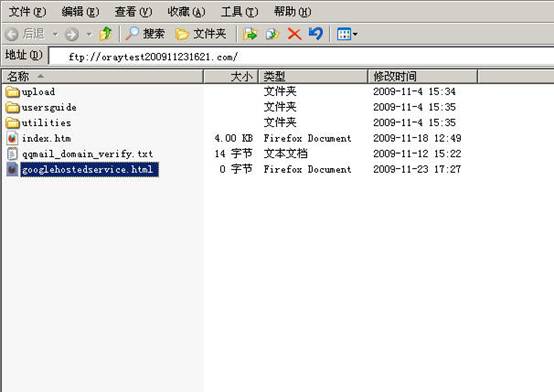Open the Back history dropdown arrow
The width and height of the screenshot is (554, 392).
(x=55, y=34)
